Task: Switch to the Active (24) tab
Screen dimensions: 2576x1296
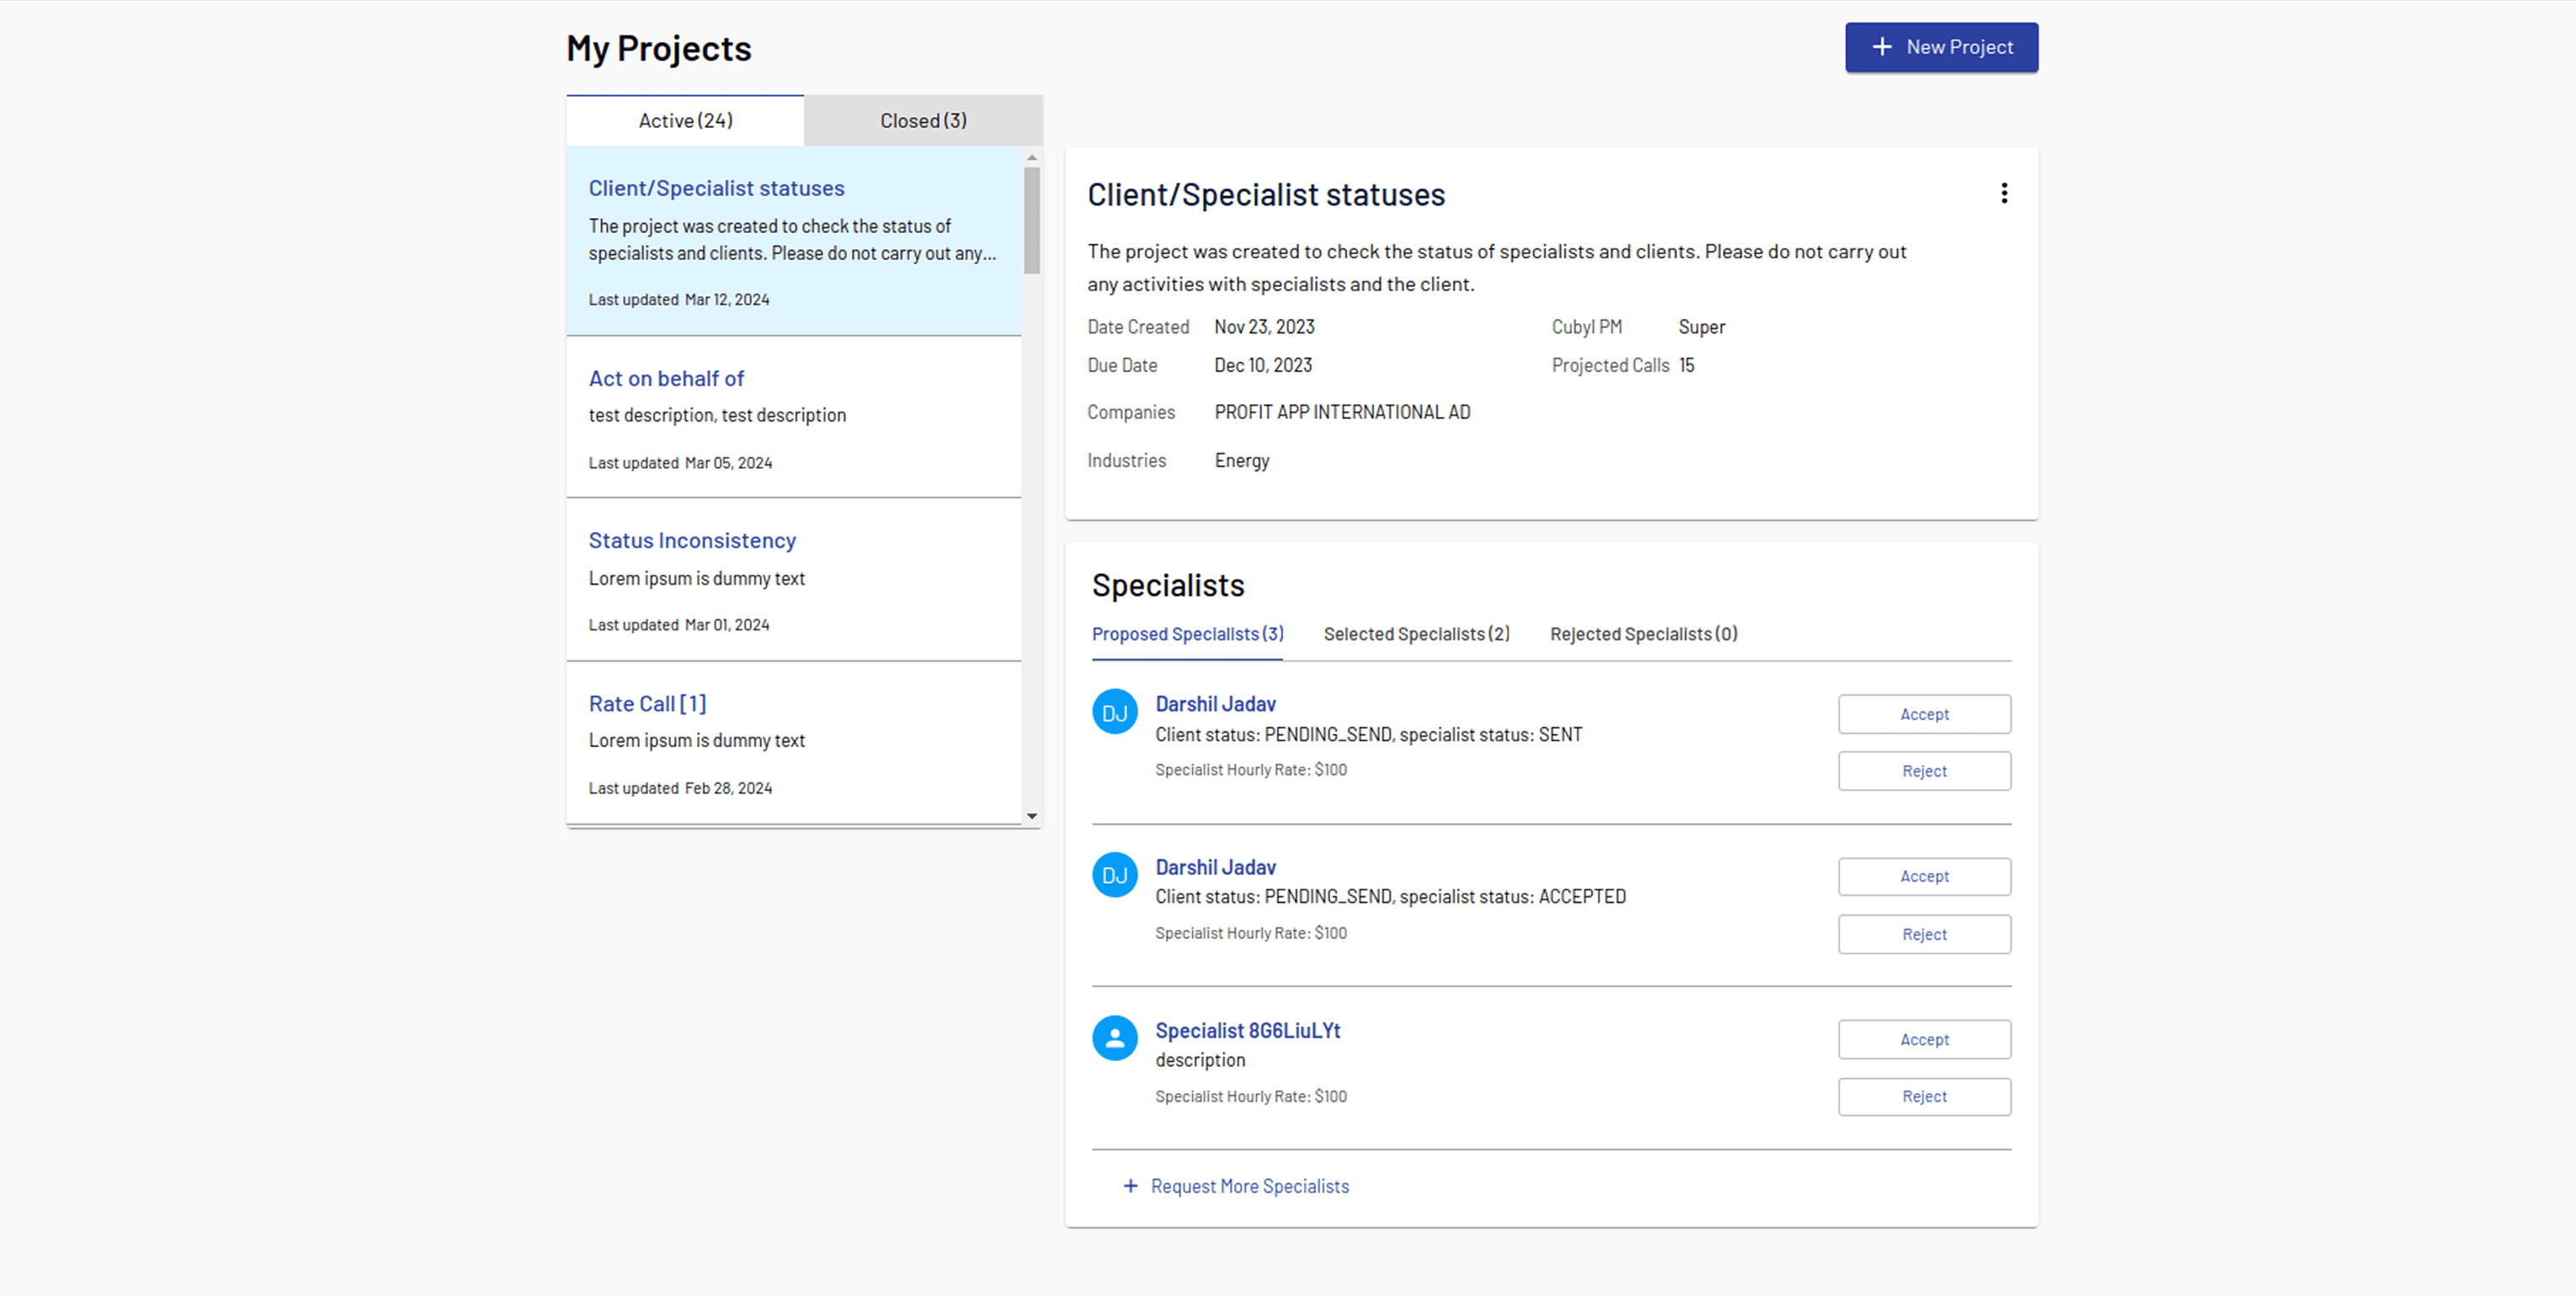Action: (685, 121)
